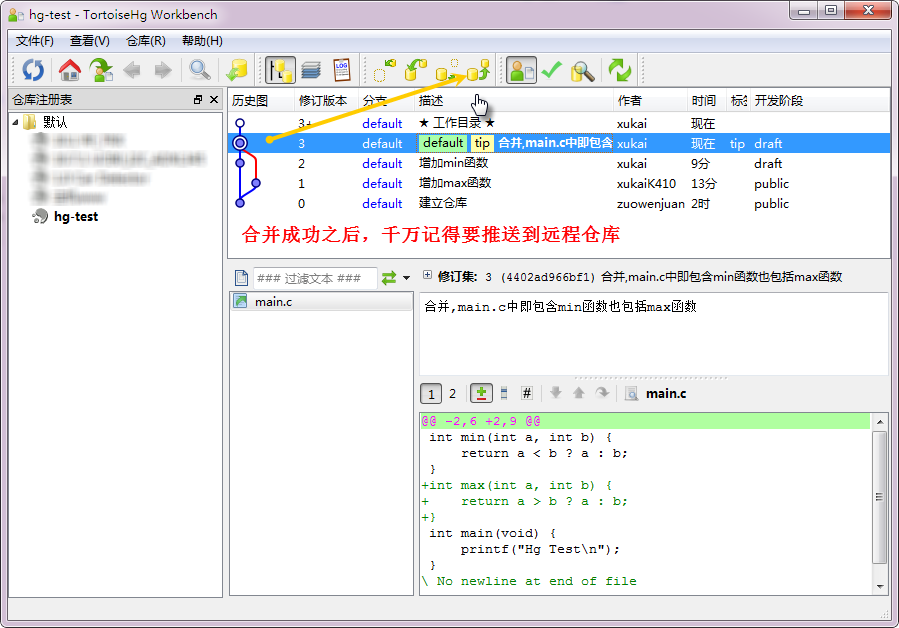Detect outgoing changesets icon
This screenshot has height=628, width=899.
[447, 70]
